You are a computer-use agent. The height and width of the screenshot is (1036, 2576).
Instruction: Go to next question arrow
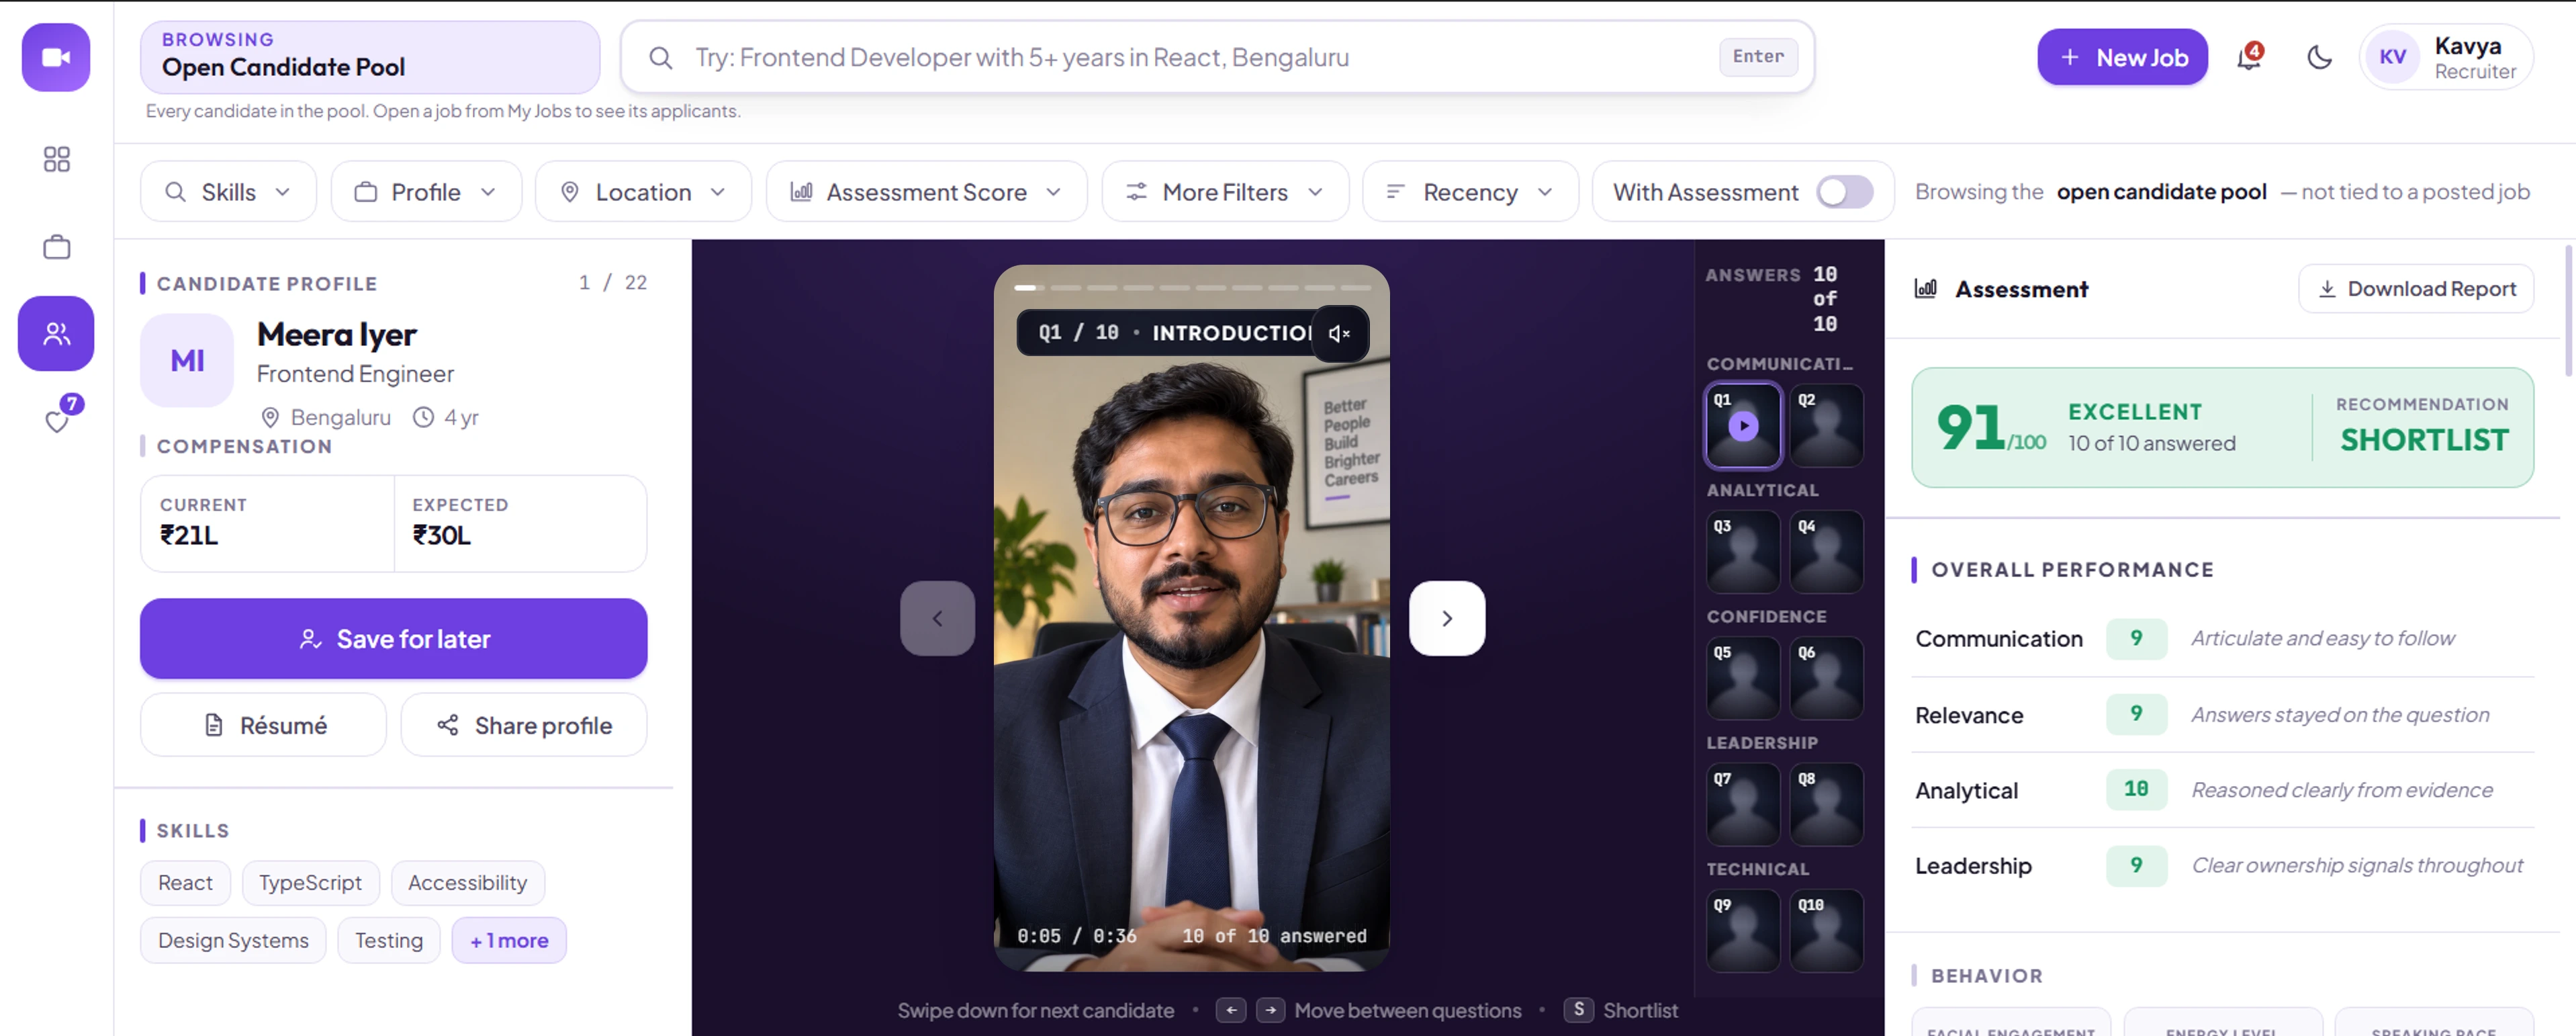[x=1446, y=618]
